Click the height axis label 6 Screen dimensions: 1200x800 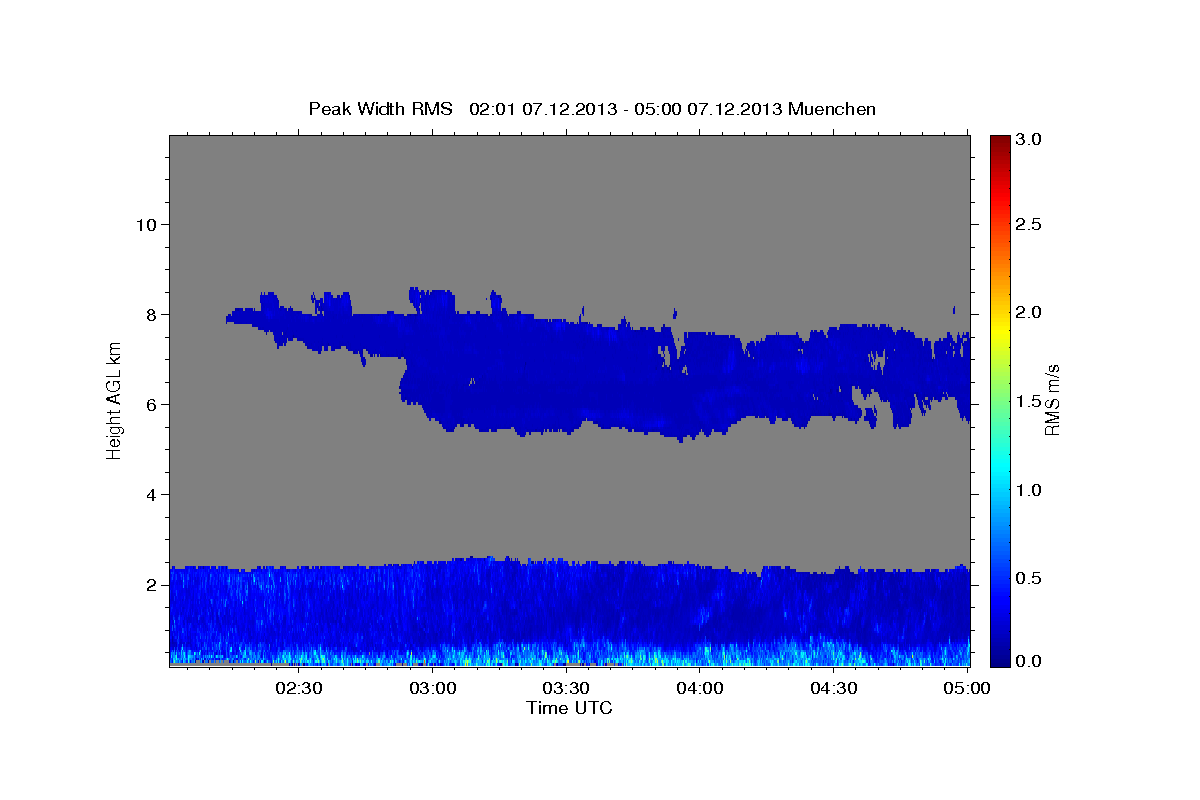pos(151,404)
